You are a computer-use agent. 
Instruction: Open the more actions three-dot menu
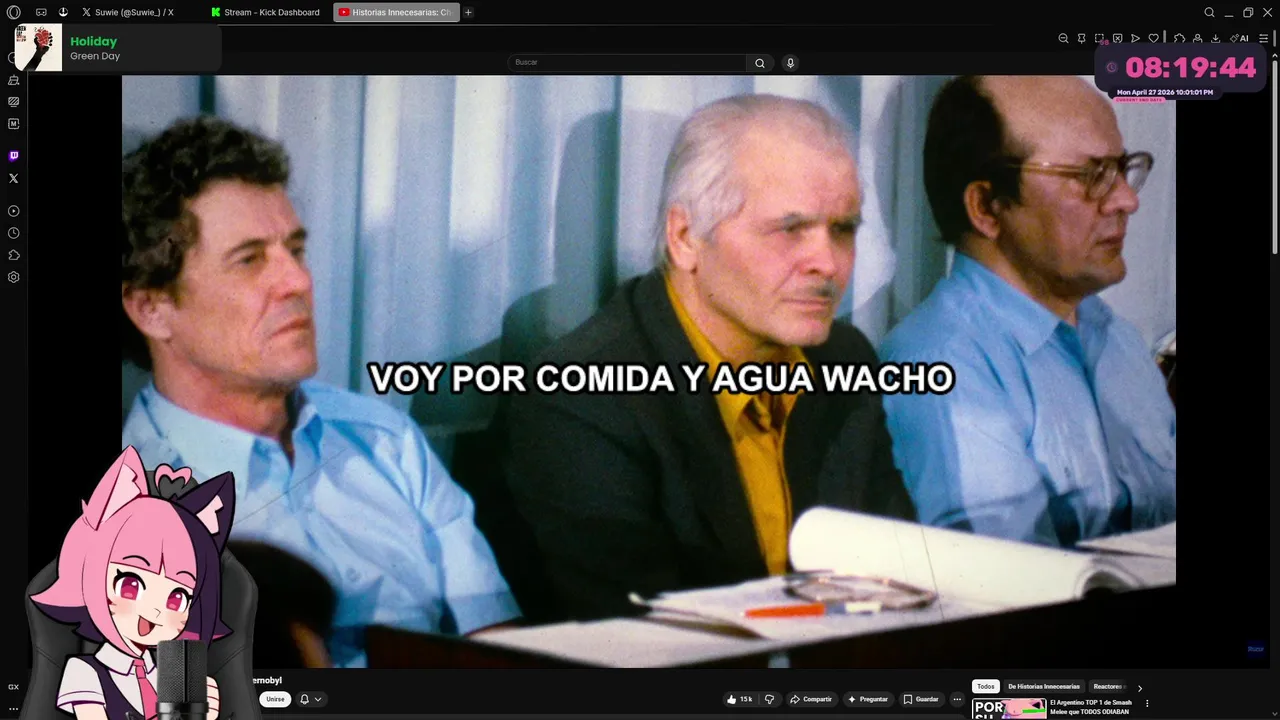pyautogui.click(x=957, y=699)
